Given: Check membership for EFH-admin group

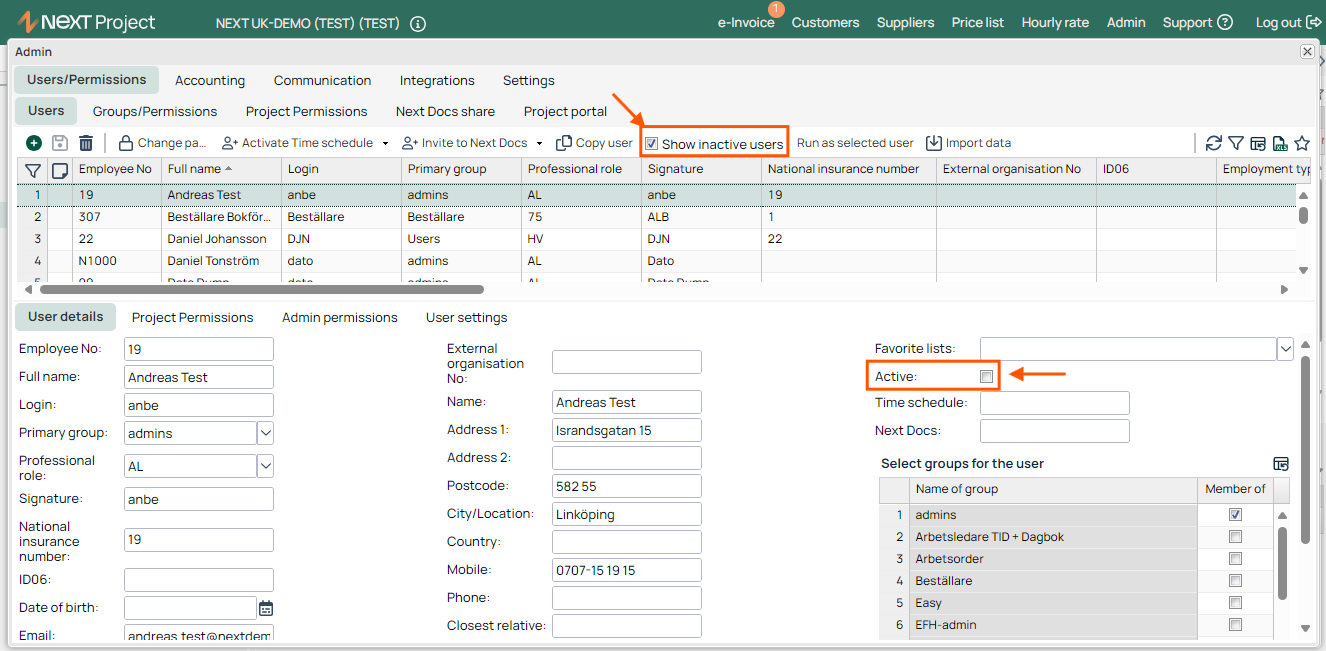Looking at the screenshot, I should tap(1236, 625).
